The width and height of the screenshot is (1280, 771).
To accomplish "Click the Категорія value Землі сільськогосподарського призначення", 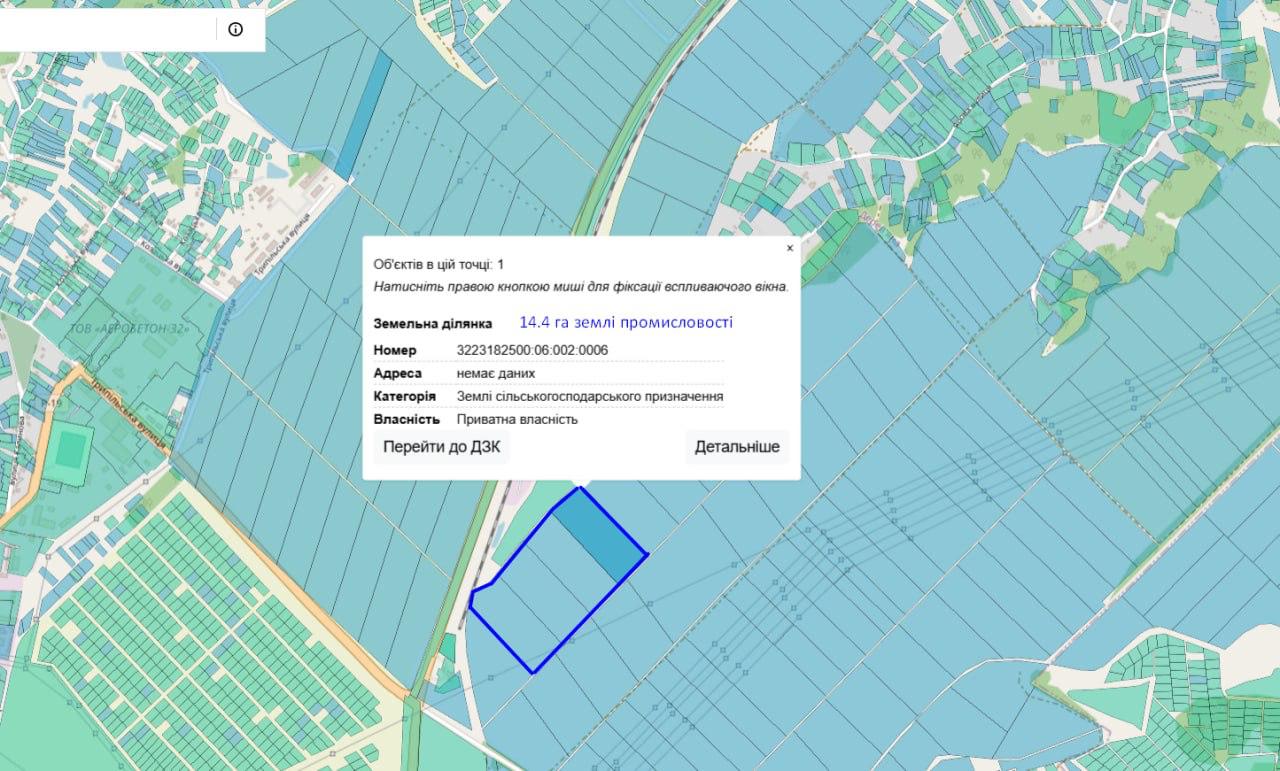I will 590,396.
